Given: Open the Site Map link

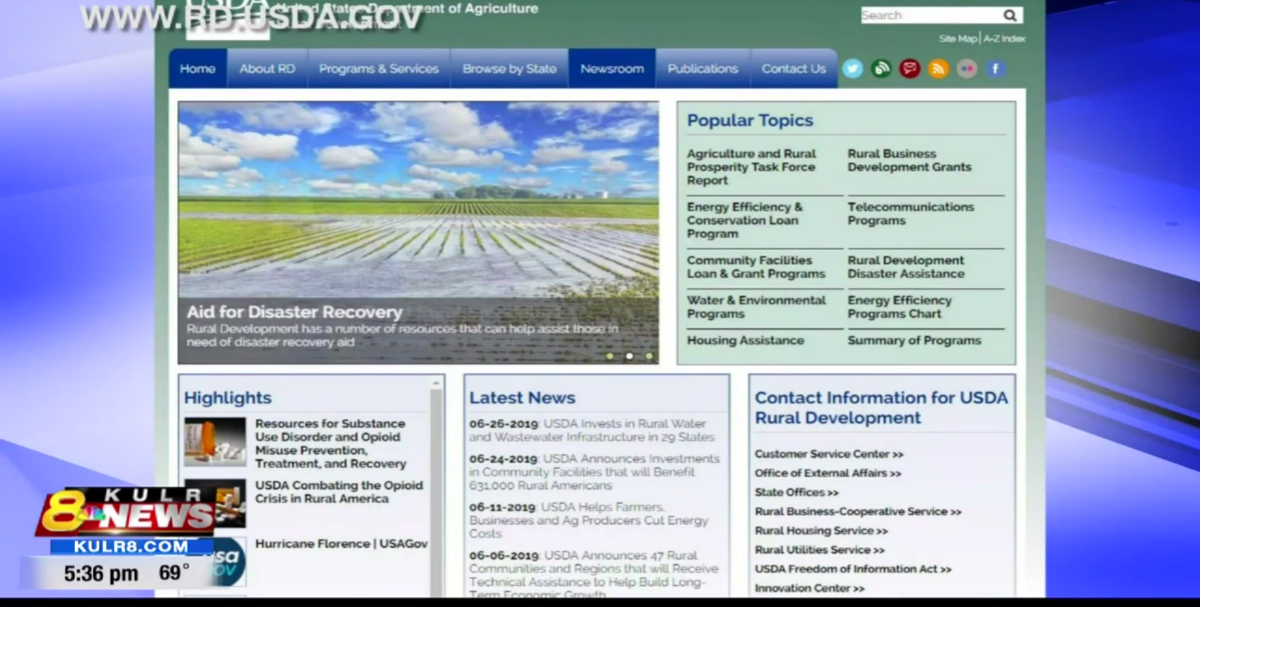Looking at the screenshot, I should click(x=957, y=39).
